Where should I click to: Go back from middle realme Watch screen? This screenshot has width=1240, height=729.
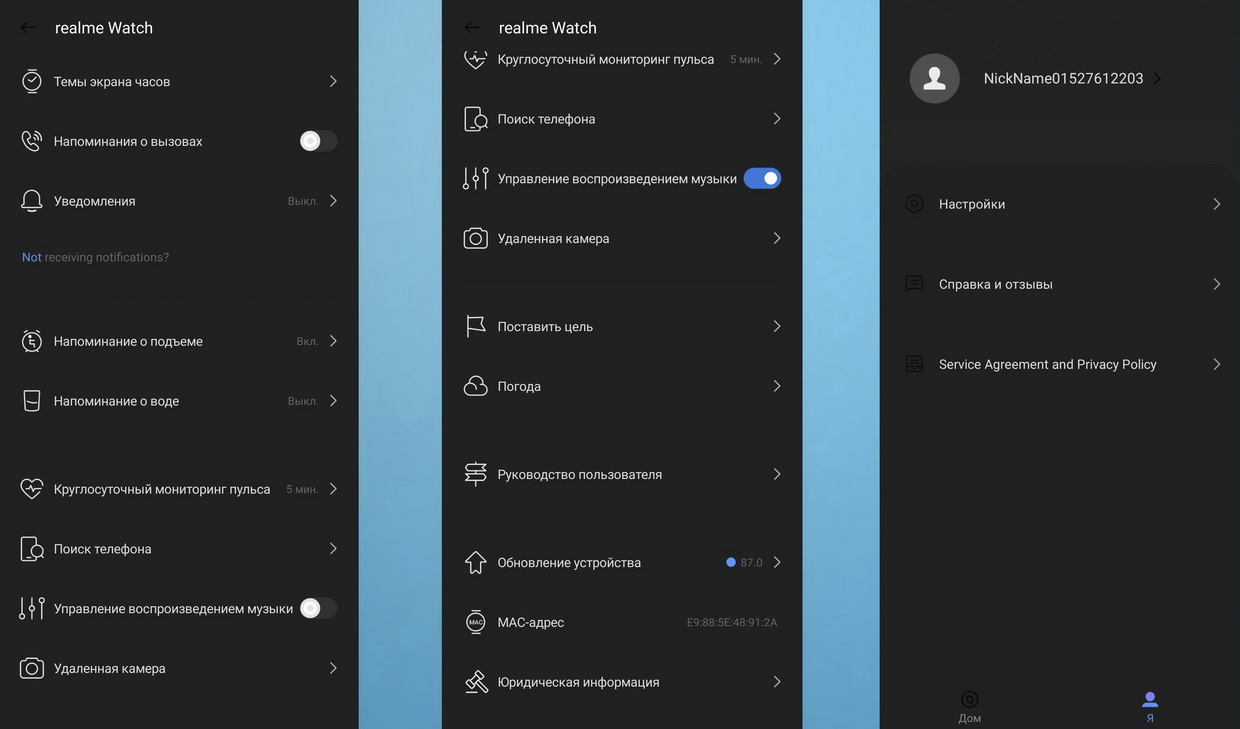pyautogui.click(x=472, y=28)
